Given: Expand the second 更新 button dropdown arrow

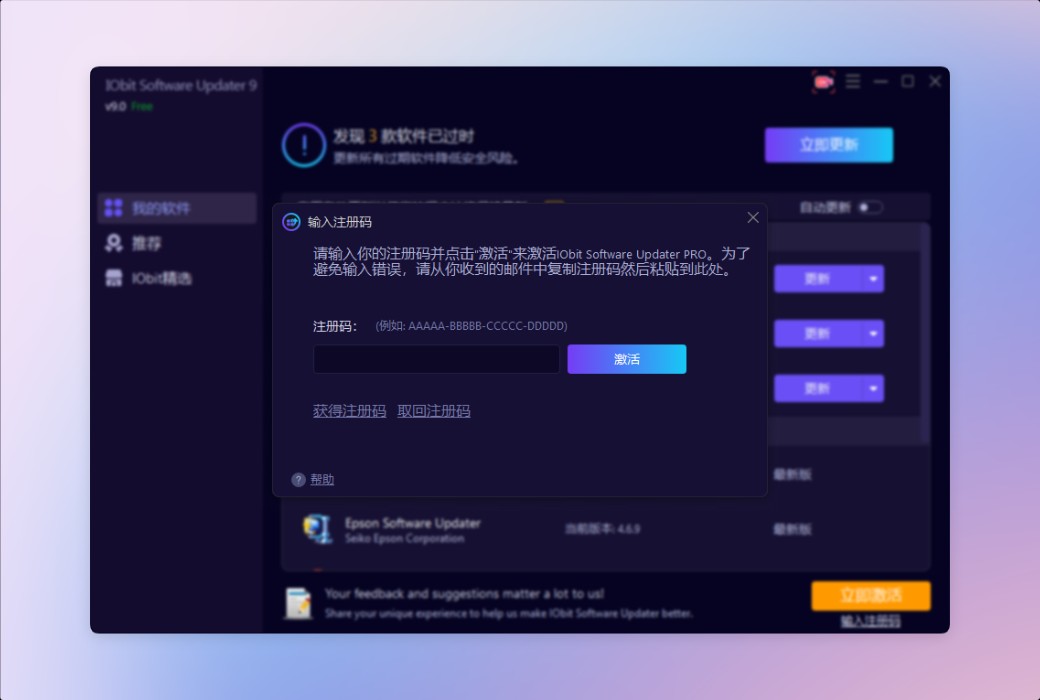Looking at the screenshot, I should pos(874,333).
